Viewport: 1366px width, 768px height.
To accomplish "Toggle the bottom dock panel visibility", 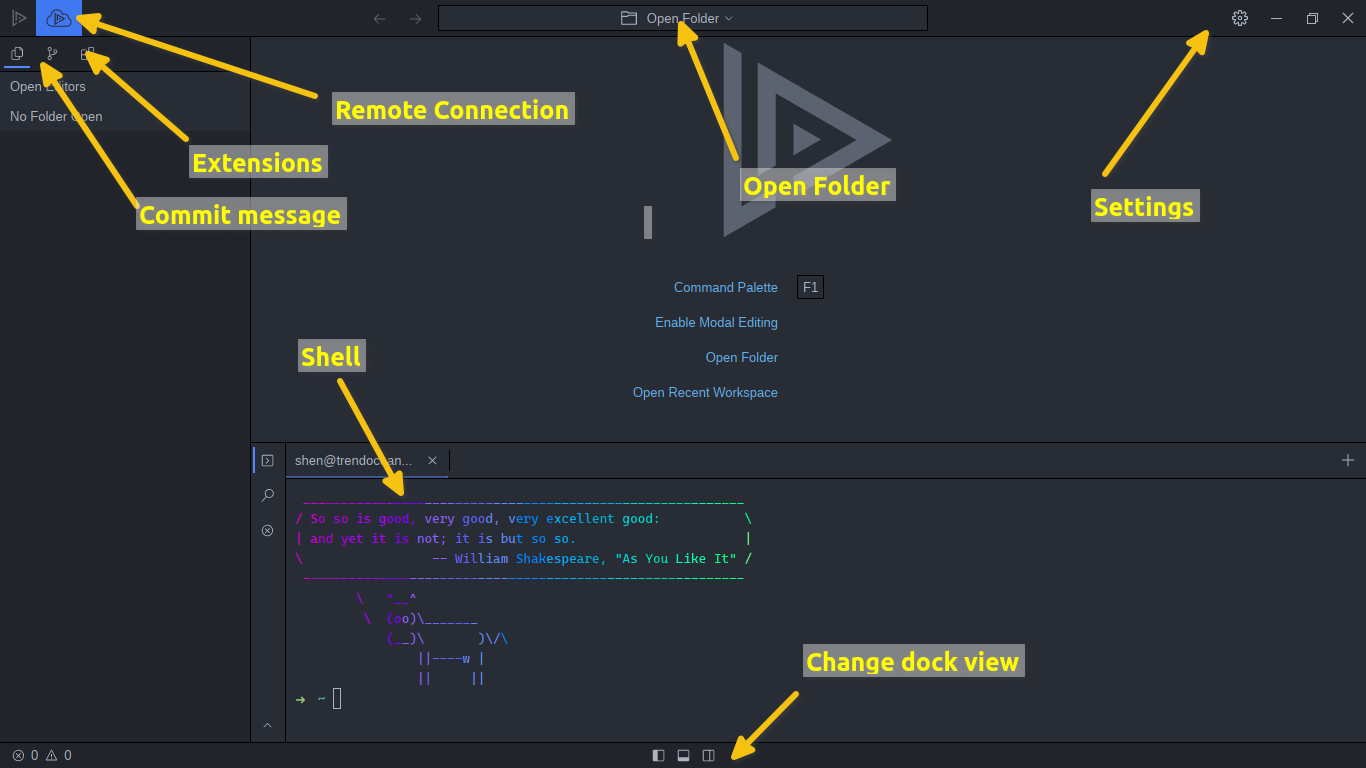I will click(x=683, y=755).
